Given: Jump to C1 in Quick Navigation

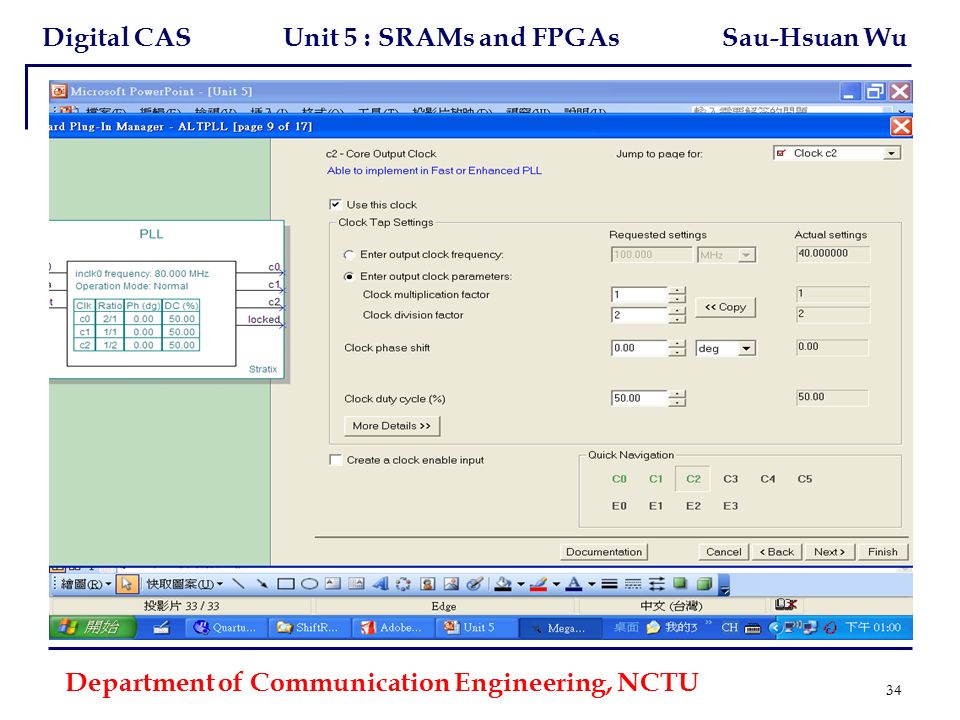Looking at the screenshot, I should click(656, 479).
